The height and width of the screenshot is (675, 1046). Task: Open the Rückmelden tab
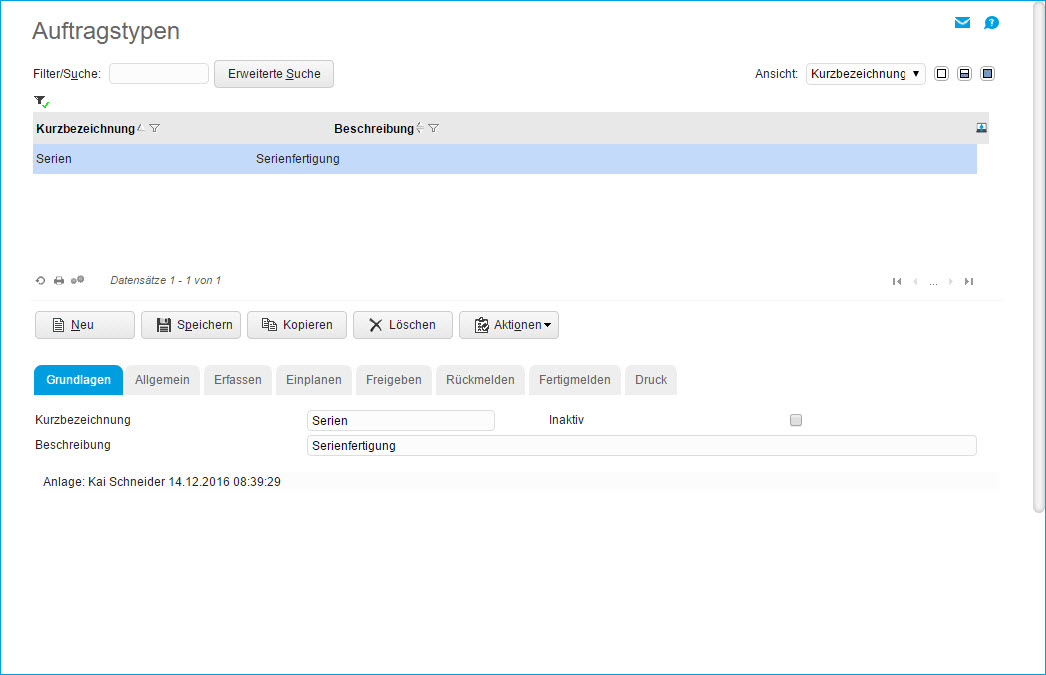point(480,380)
